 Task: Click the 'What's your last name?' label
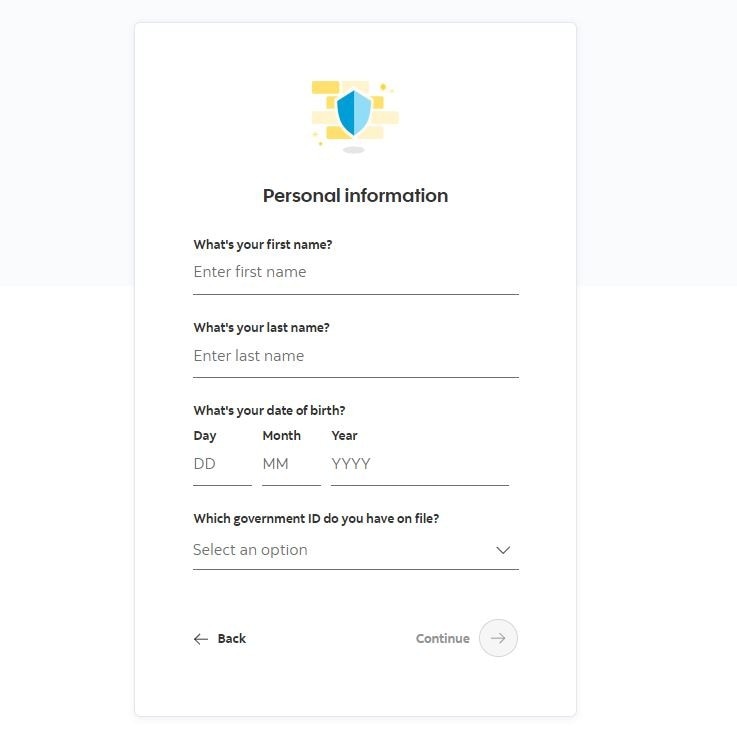pyautogui.click(x=261, y=328)
